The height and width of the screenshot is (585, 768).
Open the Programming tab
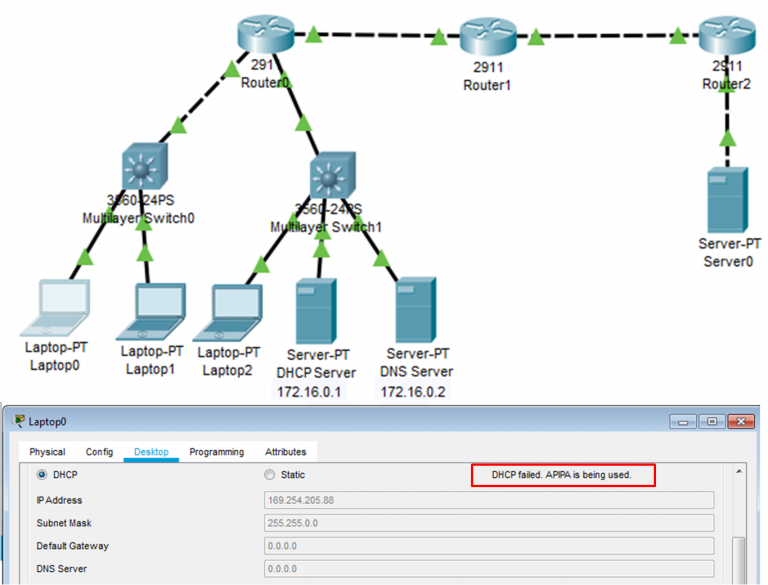[x=216, y=452]
